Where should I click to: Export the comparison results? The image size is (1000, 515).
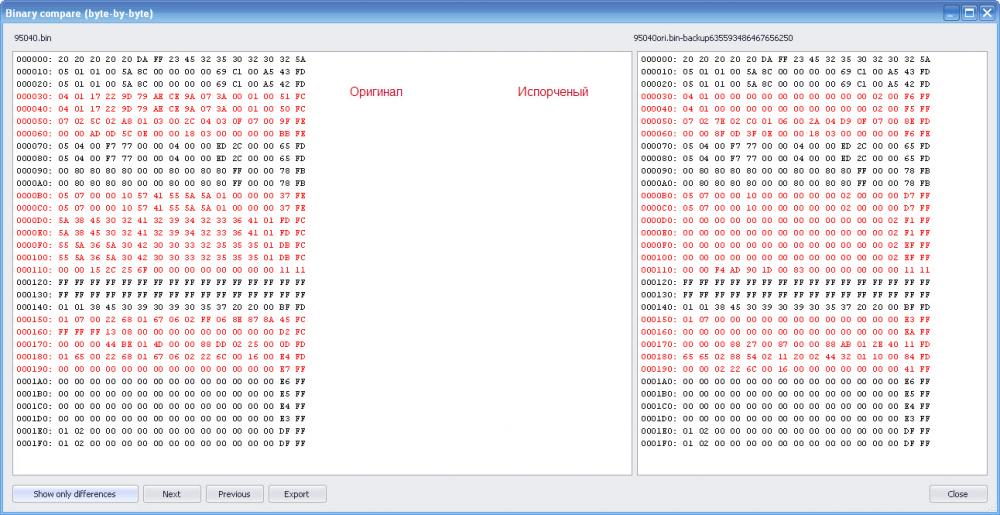pyautogui.click(x=296, y=494)
